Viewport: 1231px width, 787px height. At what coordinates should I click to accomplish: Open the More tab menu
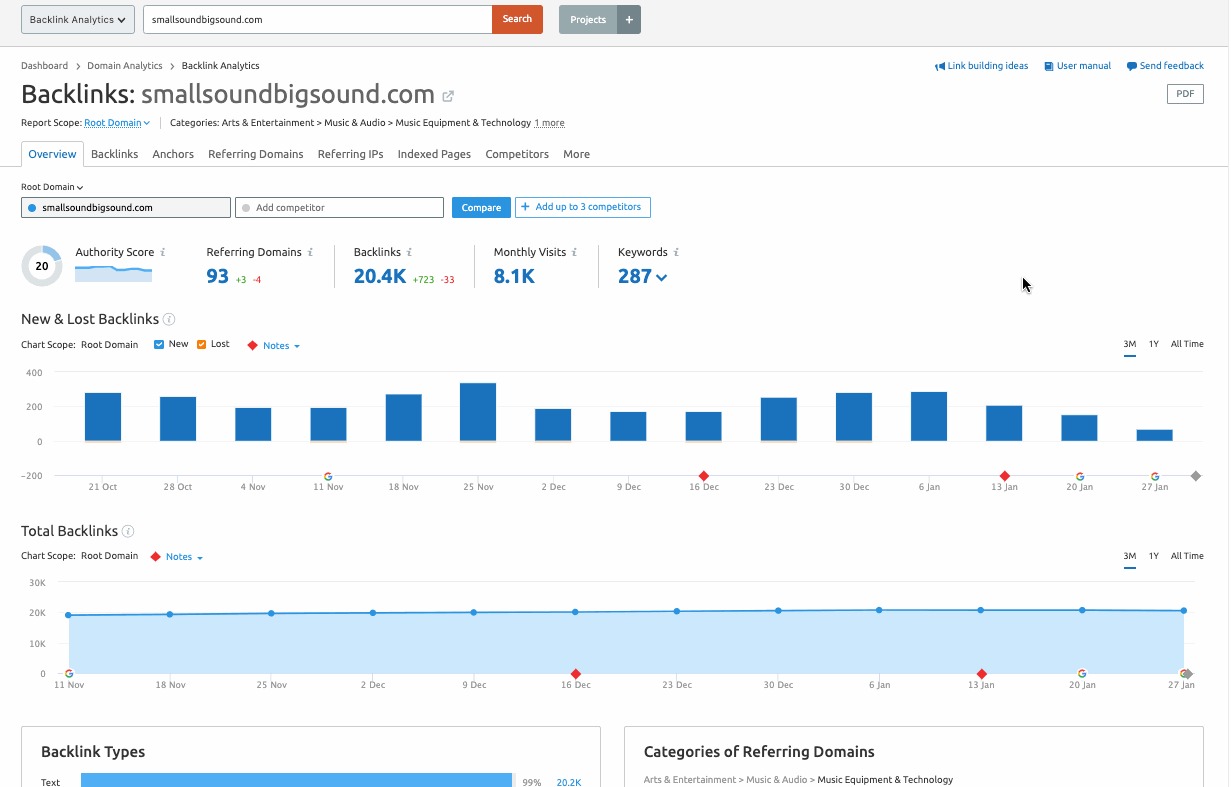tap(576, 155)
